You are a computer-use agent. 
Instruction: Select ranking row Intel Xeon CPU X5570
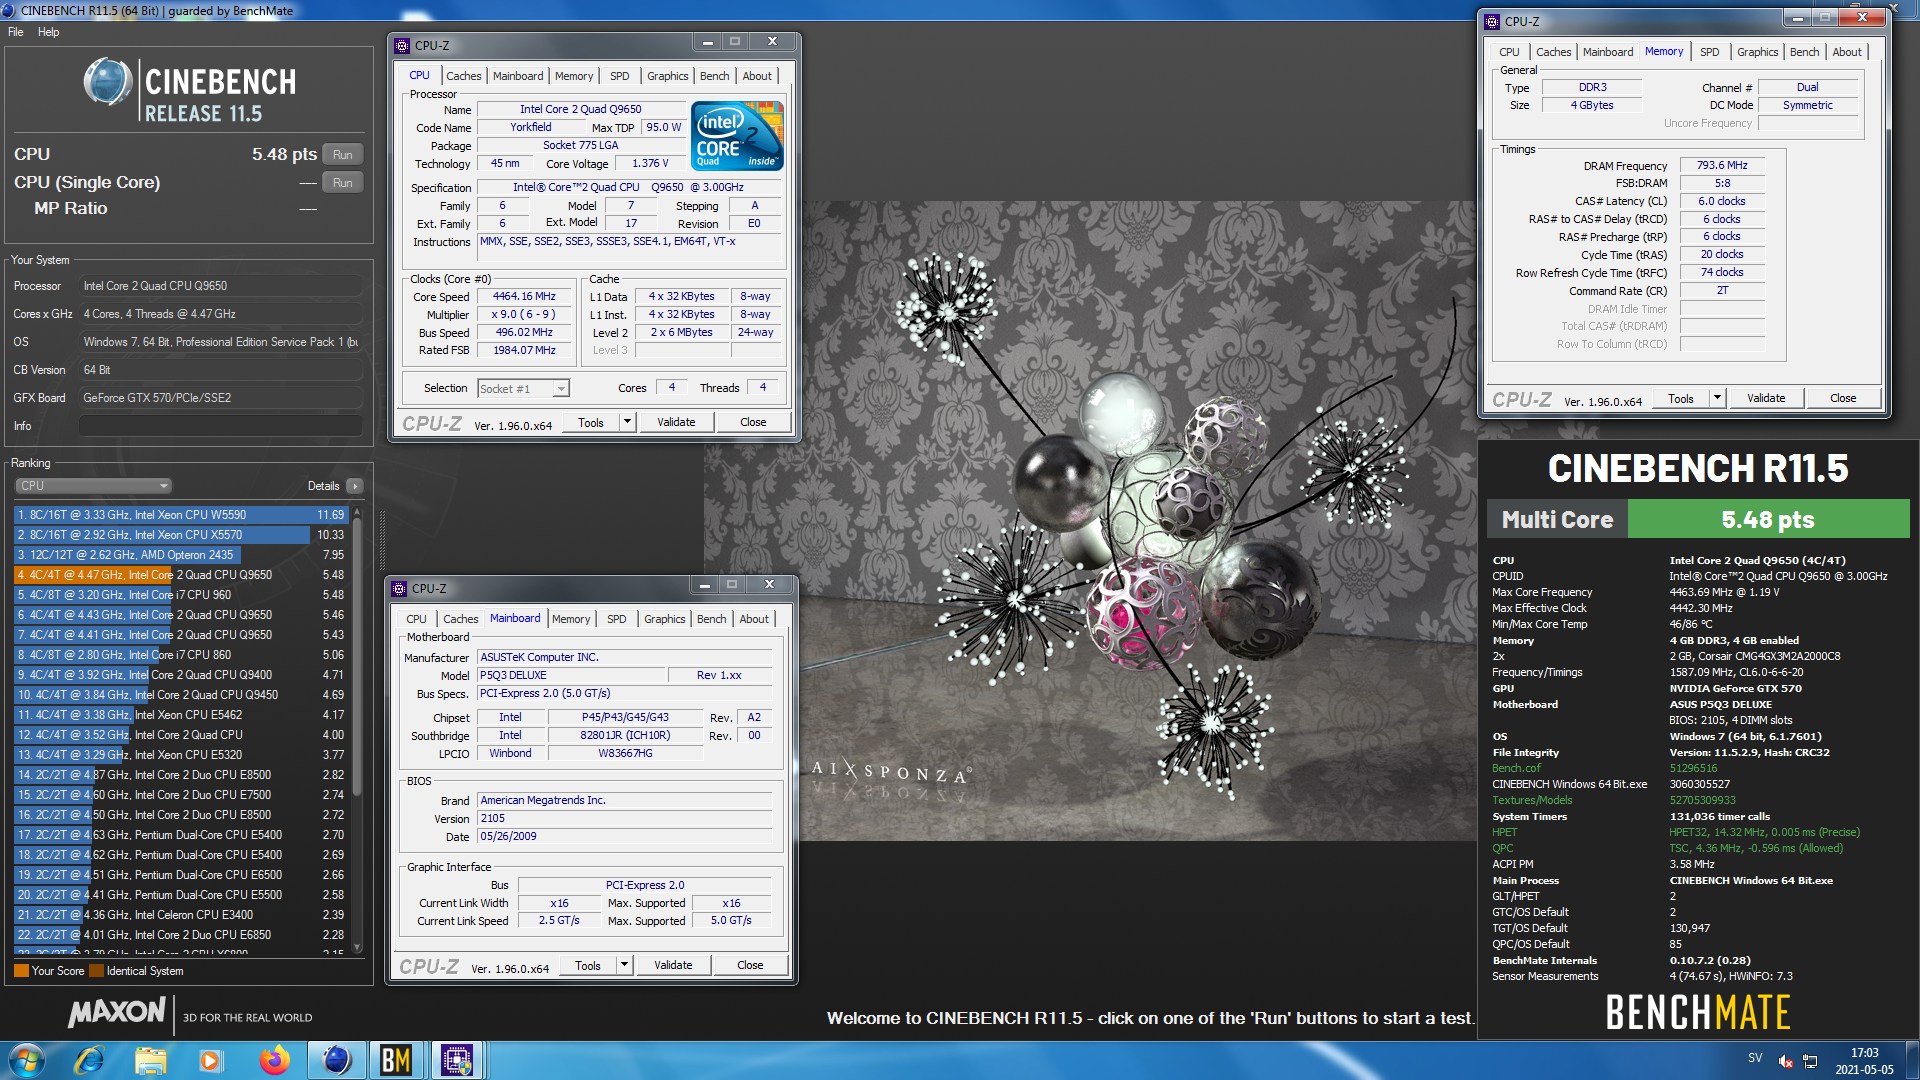pyautogui.click(x=180, y=535)
